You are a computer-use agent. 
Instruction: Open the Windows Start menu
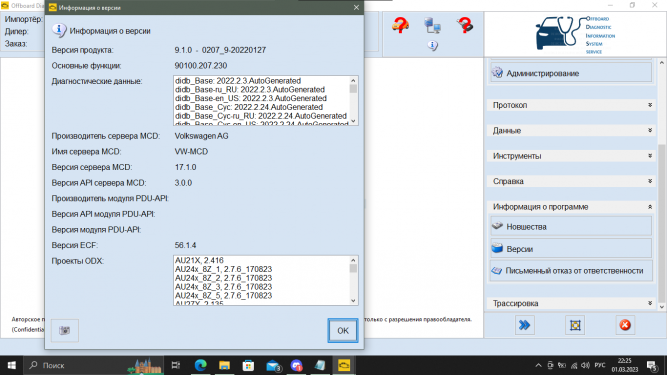click(x=11, y=365)
